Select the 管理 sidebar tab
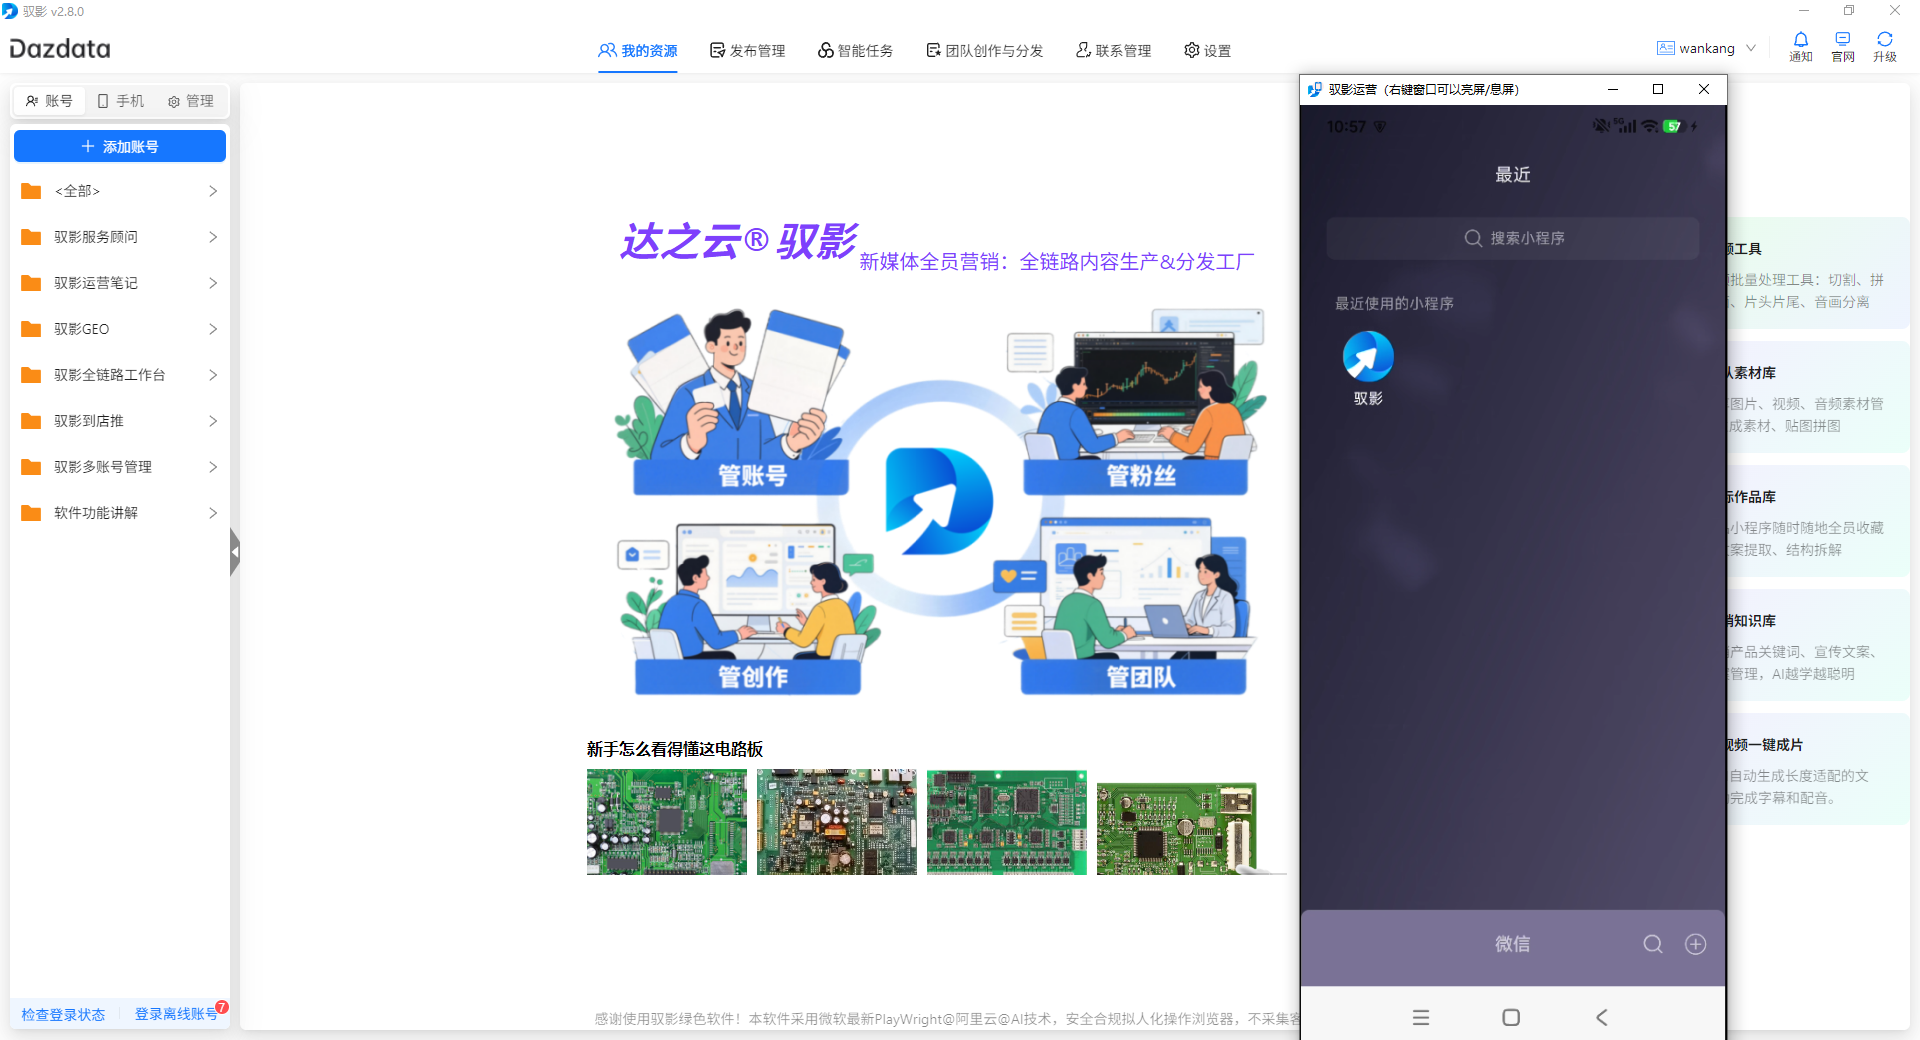Screen dimensions: 1920x1040 [190, 101]
